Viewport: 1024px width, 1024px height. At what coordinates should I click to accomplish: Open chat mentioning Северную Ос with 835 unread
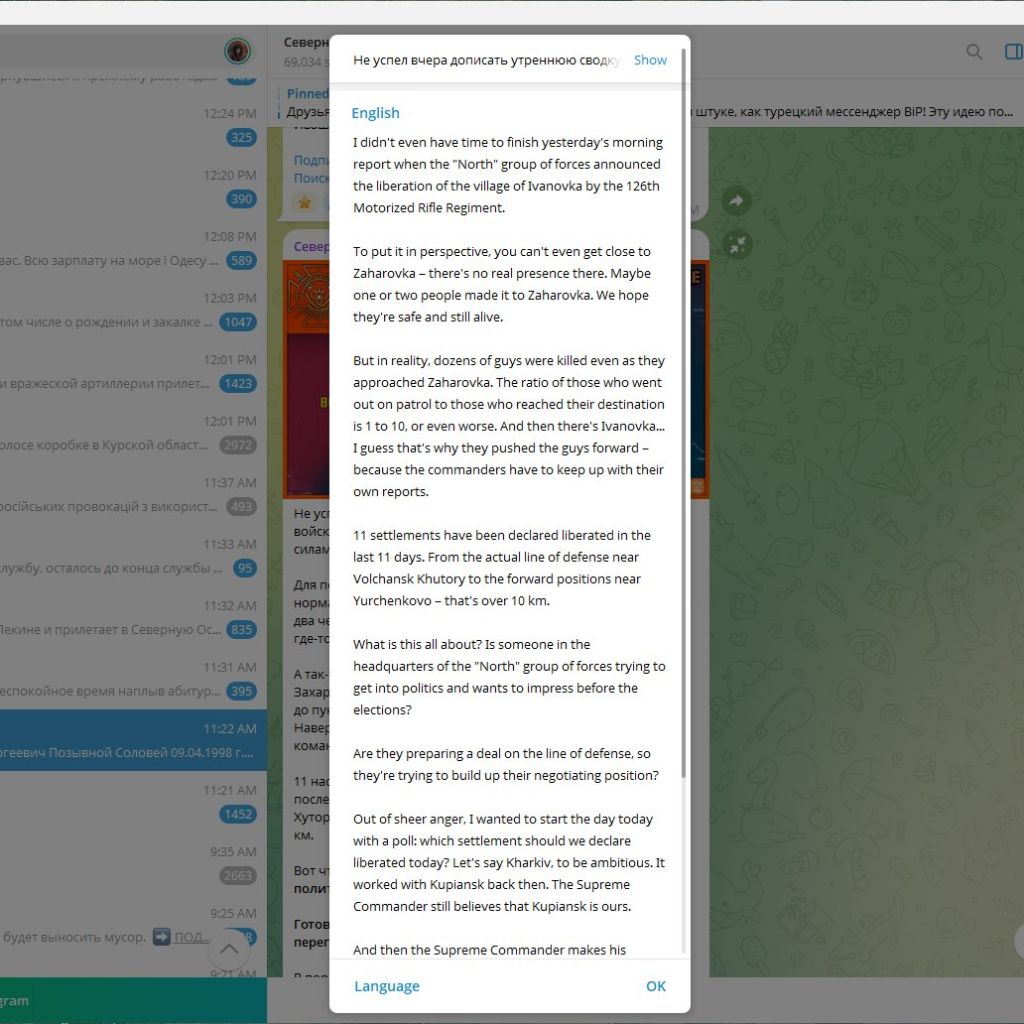pyautogui.click(x=133, y=617)
